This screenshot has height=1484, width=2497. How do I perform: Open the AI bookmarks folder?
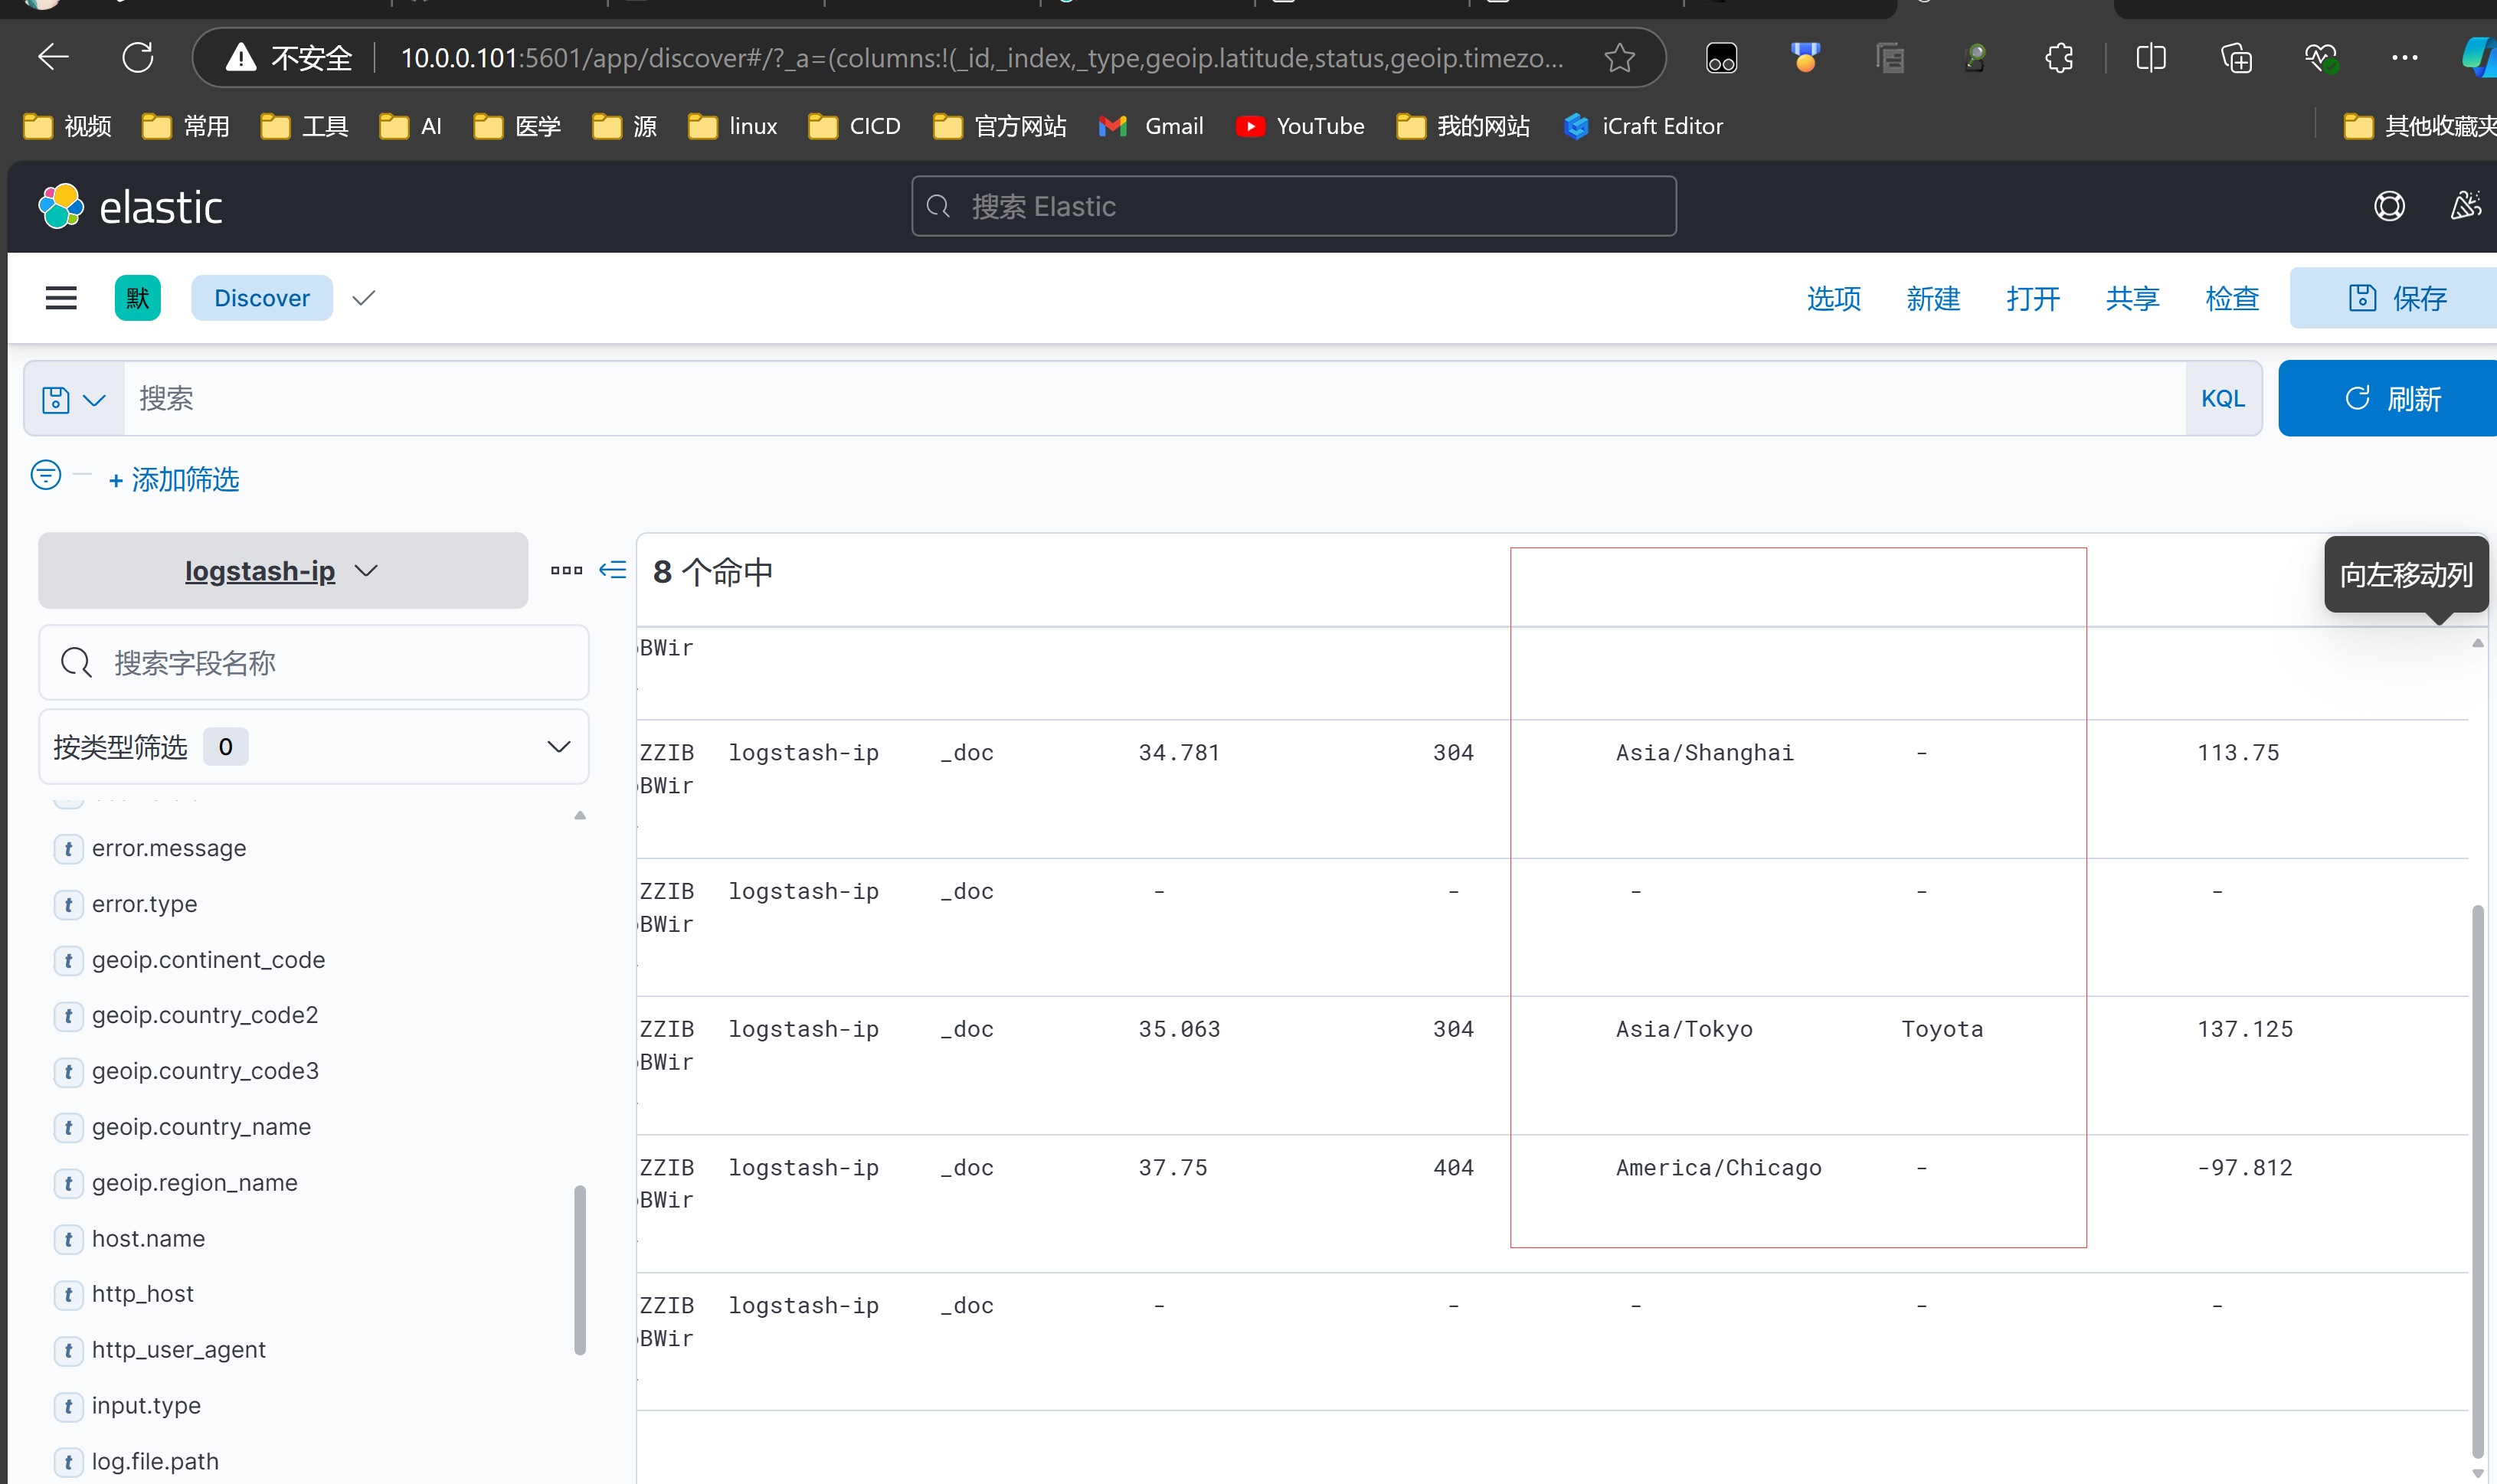pyautogui.click(x=410, y=126)
